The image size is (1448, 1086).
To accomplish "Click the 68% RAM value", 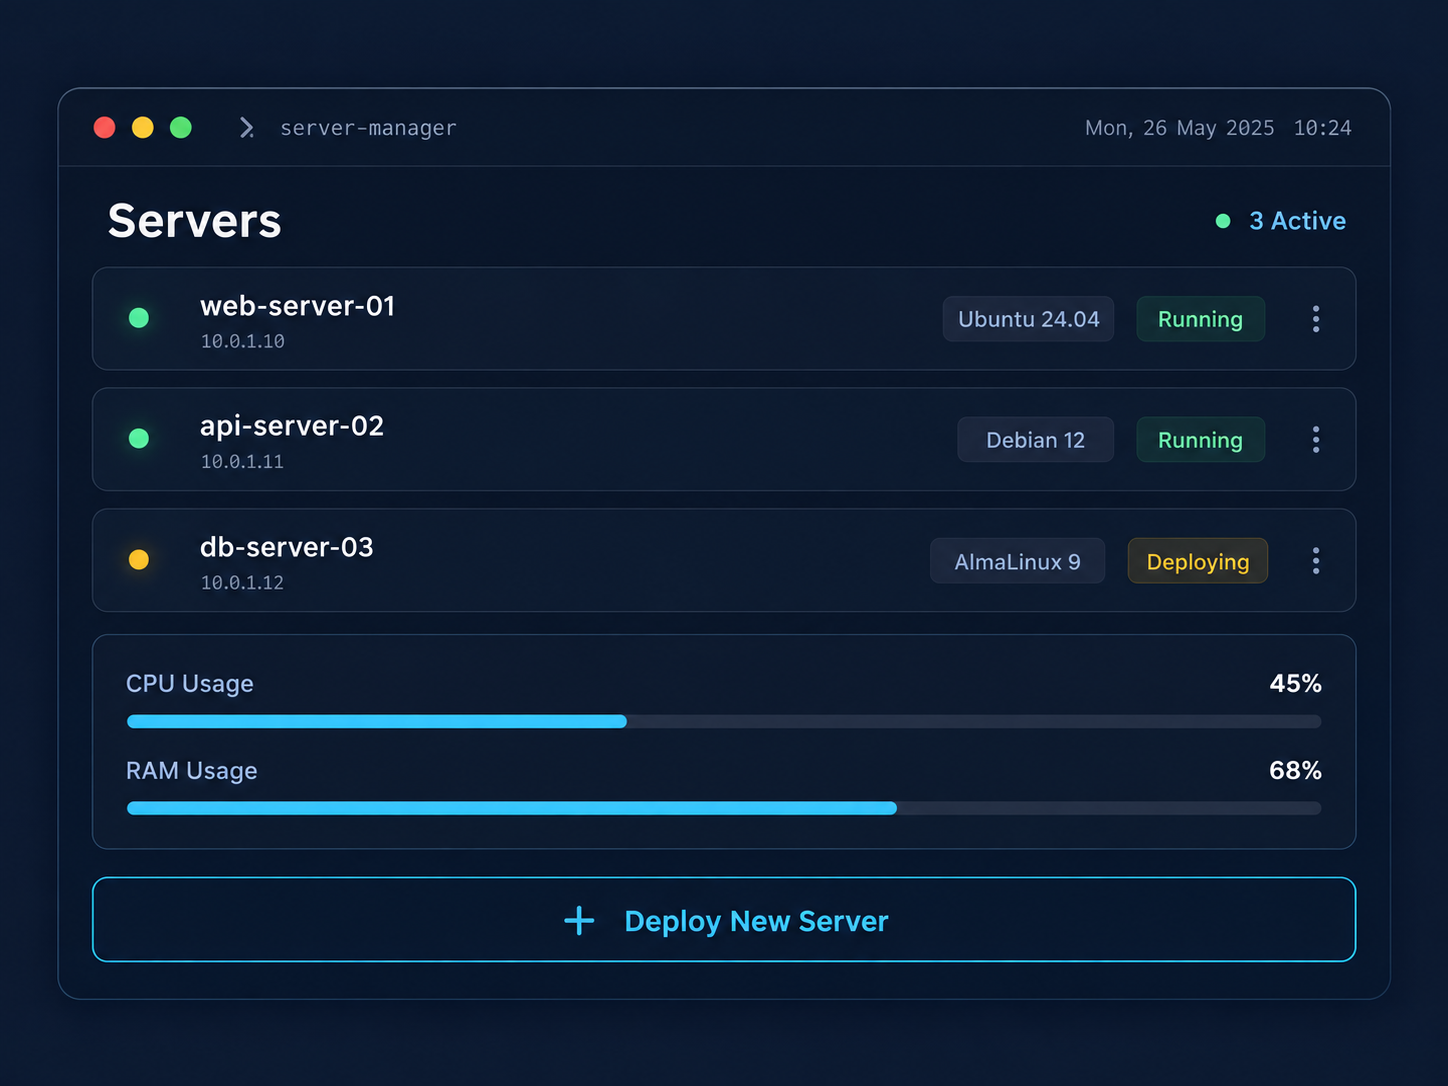I will tap(1296, 771).
